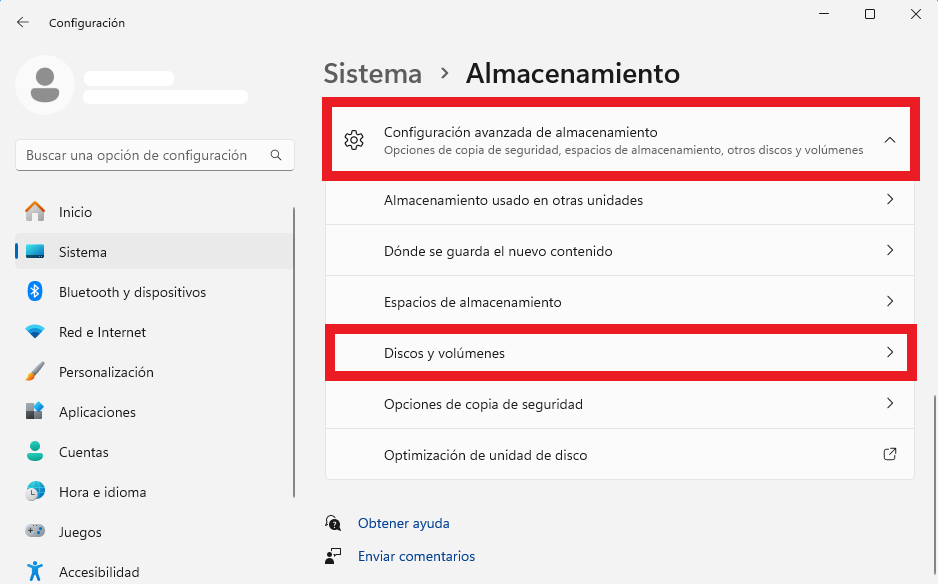Click the Obtener ayuda link

(403, 523)
